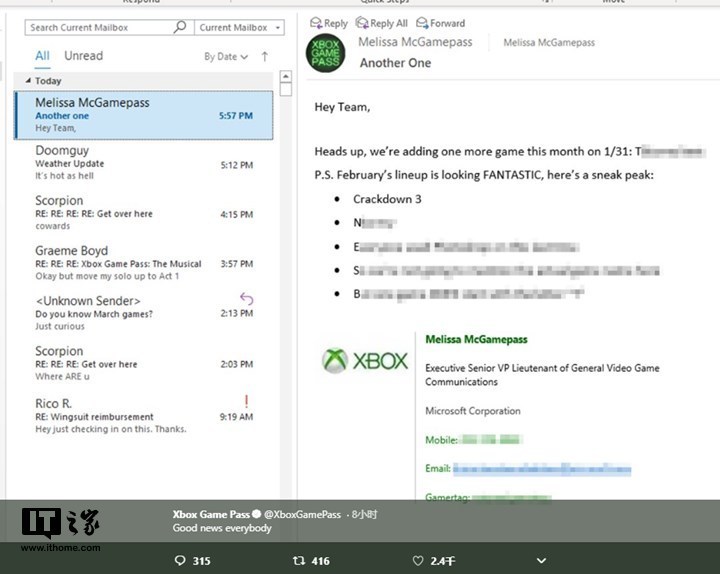Click the Microsoft Corporation signature text
The width and height of the screenshot is (720, 574).
(473, 411)
